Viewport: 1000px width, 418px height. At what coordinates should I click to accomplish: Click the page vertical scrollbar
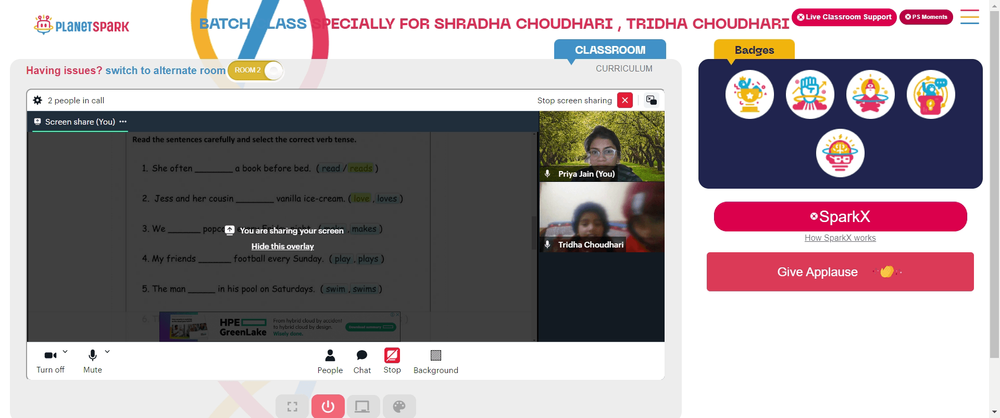[x=996, y=182]
